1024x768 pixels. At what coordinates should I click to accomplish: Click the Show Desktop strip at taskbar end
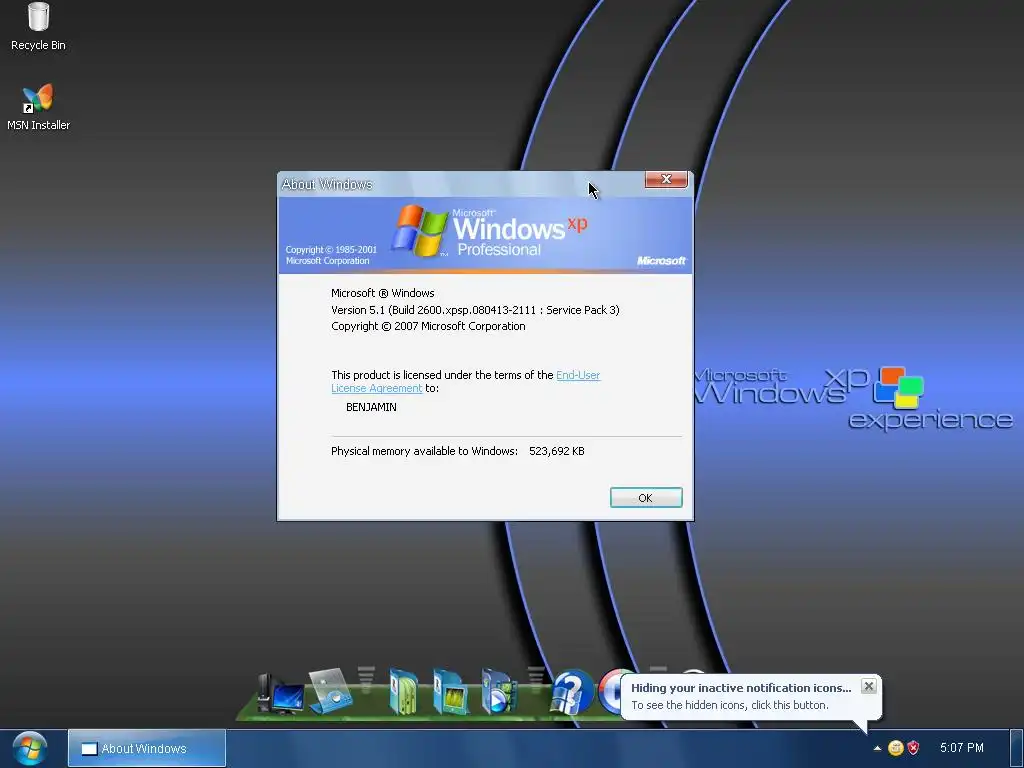coord(1017,748)
